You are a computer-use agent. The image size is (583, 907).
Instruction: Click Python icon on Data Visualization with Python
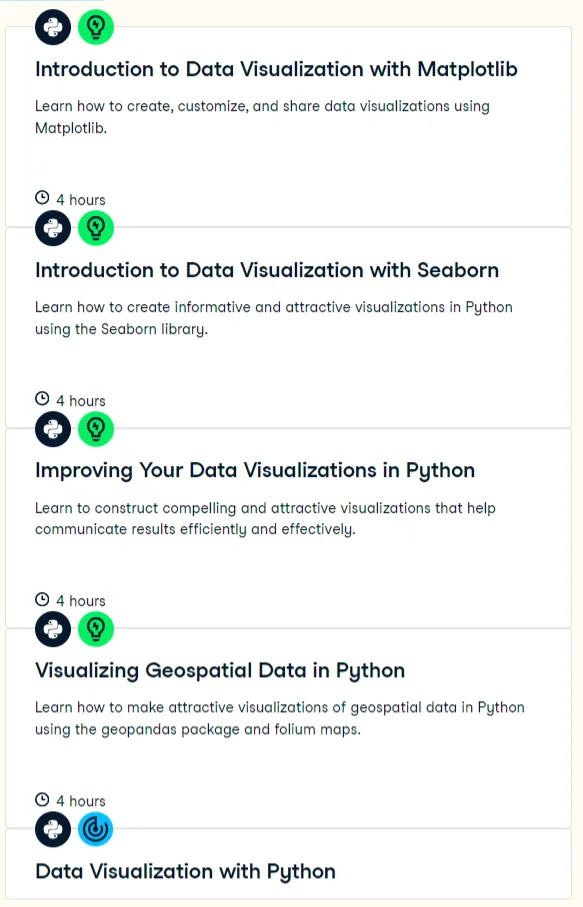[53, 829]
